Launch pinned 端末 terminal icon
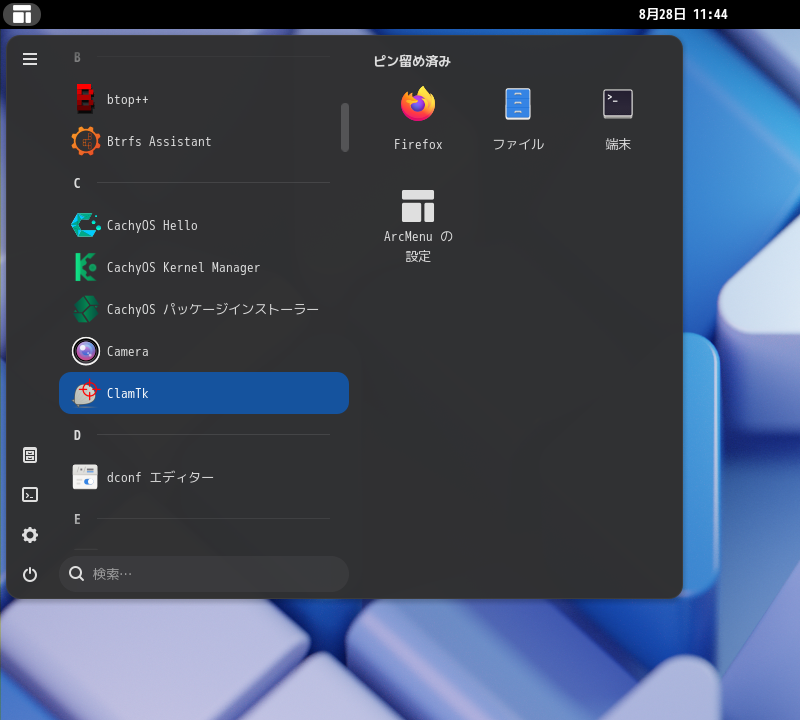 tap(618, 104)
